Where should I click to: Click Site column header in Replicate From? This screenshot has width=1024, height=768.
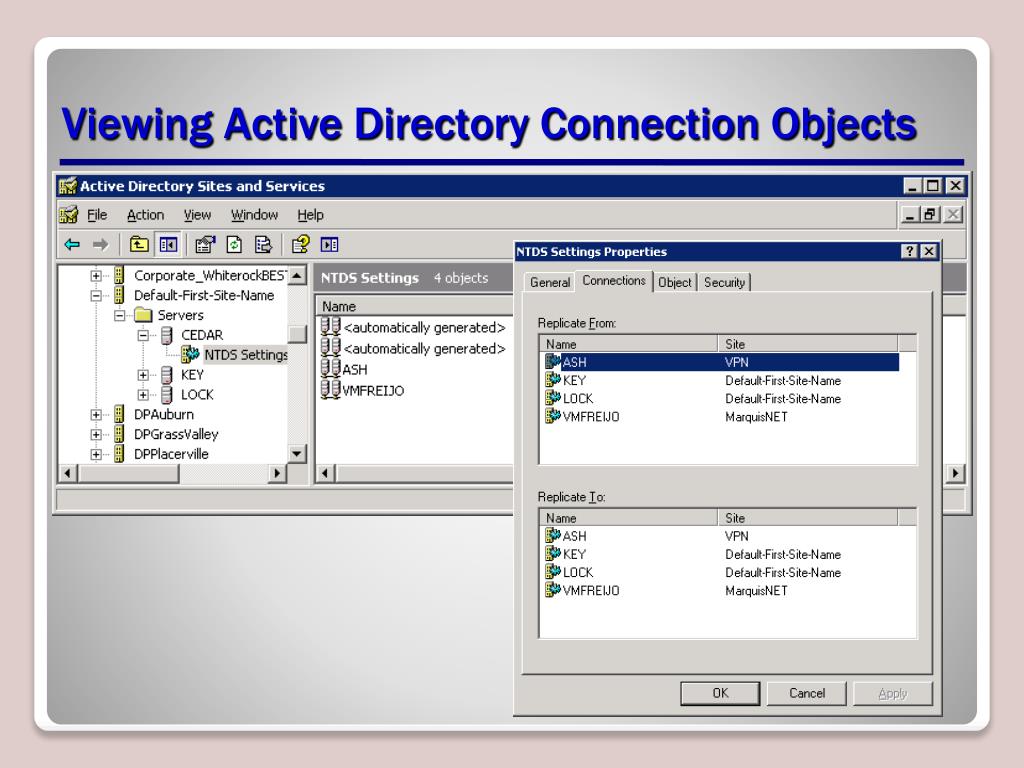808,344
